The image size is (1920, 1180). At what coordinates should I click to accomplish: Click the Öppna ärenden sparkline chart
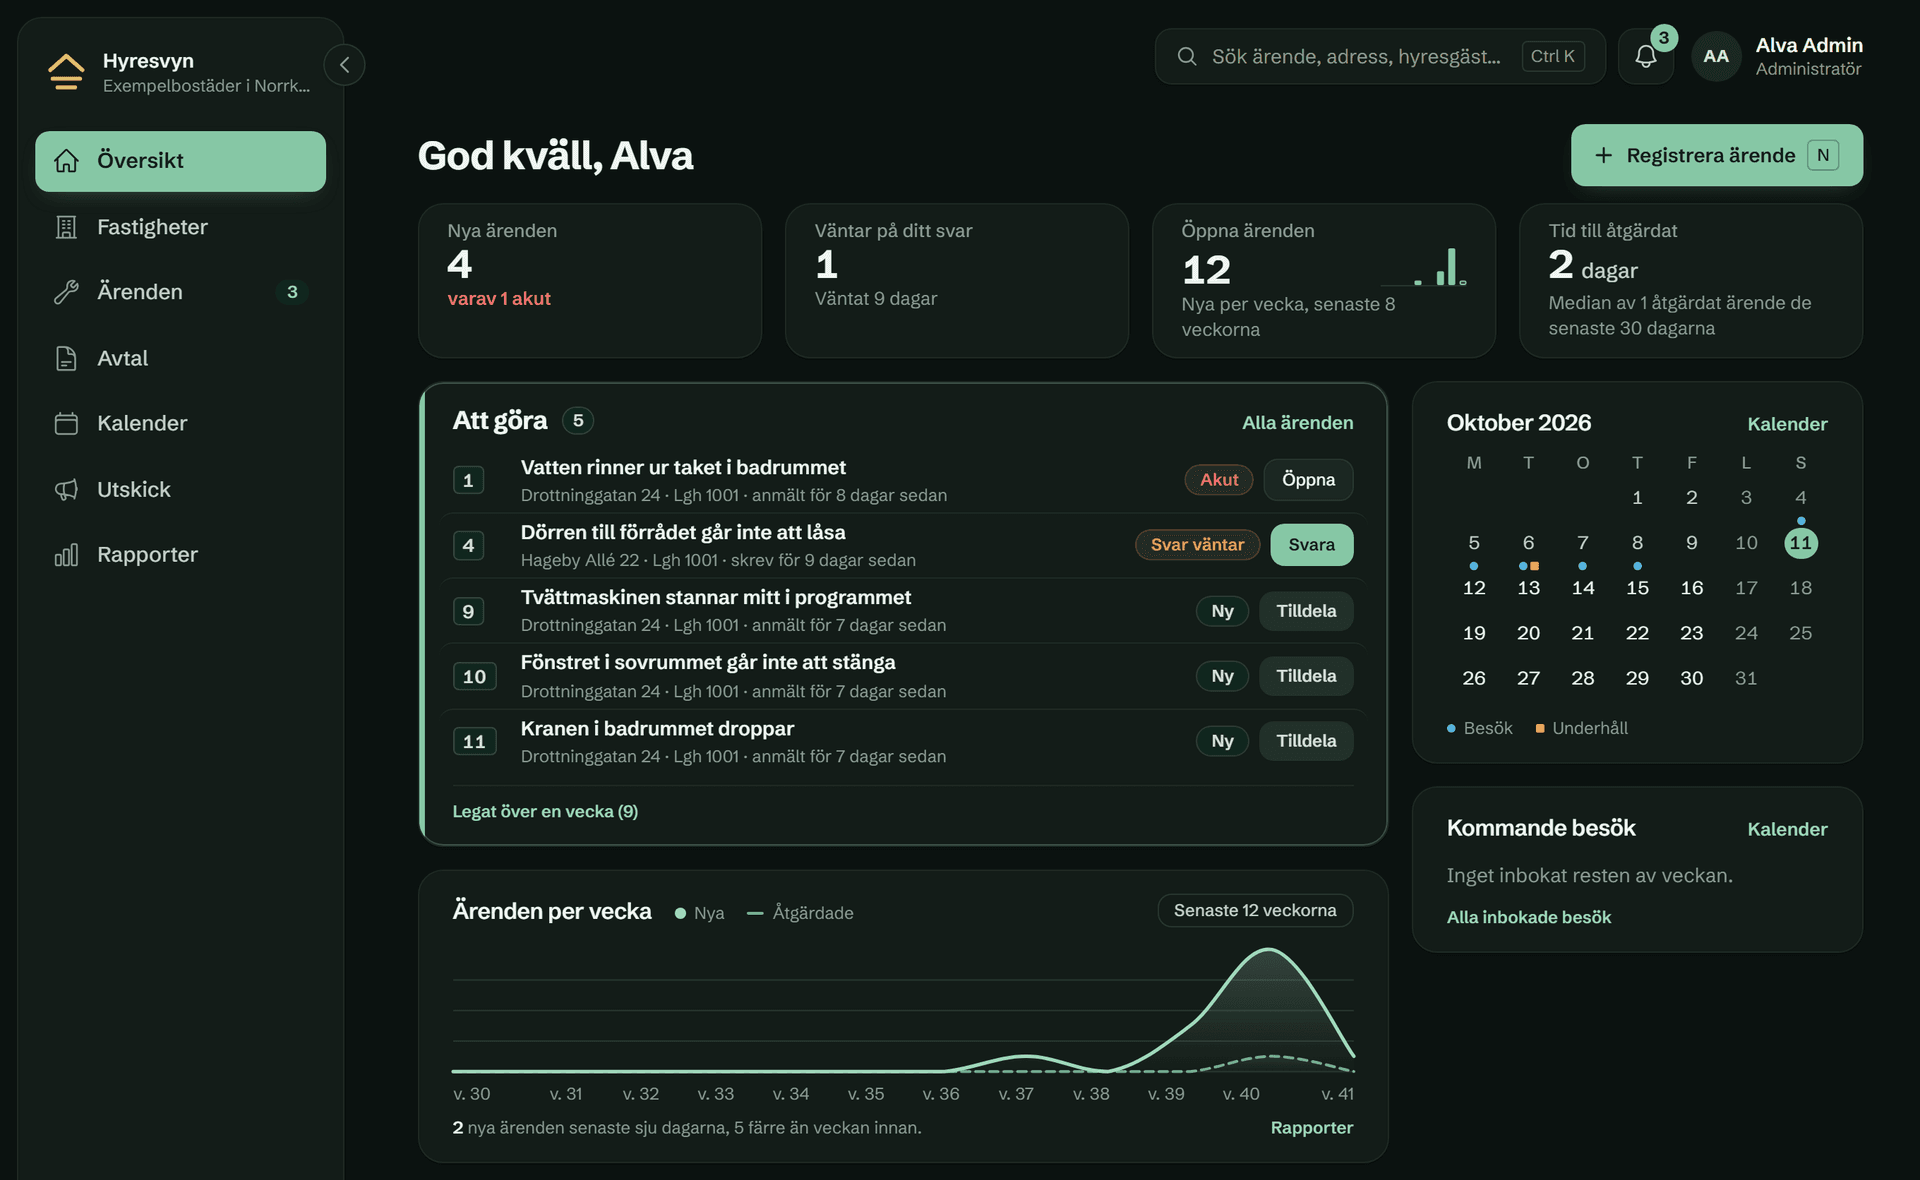pos(1424,267)
